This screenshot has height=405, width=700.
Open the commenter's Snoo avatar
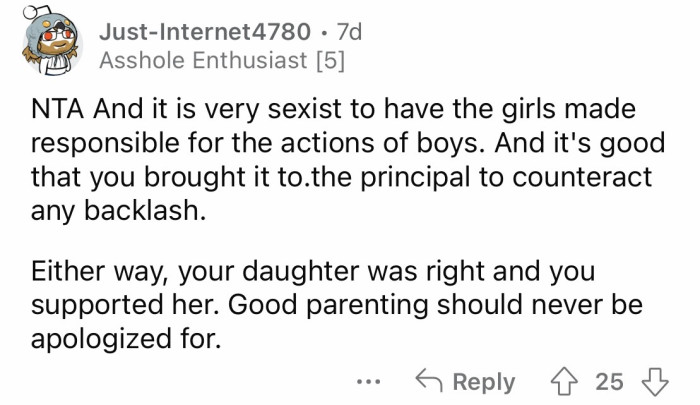[x=45, y=46]
